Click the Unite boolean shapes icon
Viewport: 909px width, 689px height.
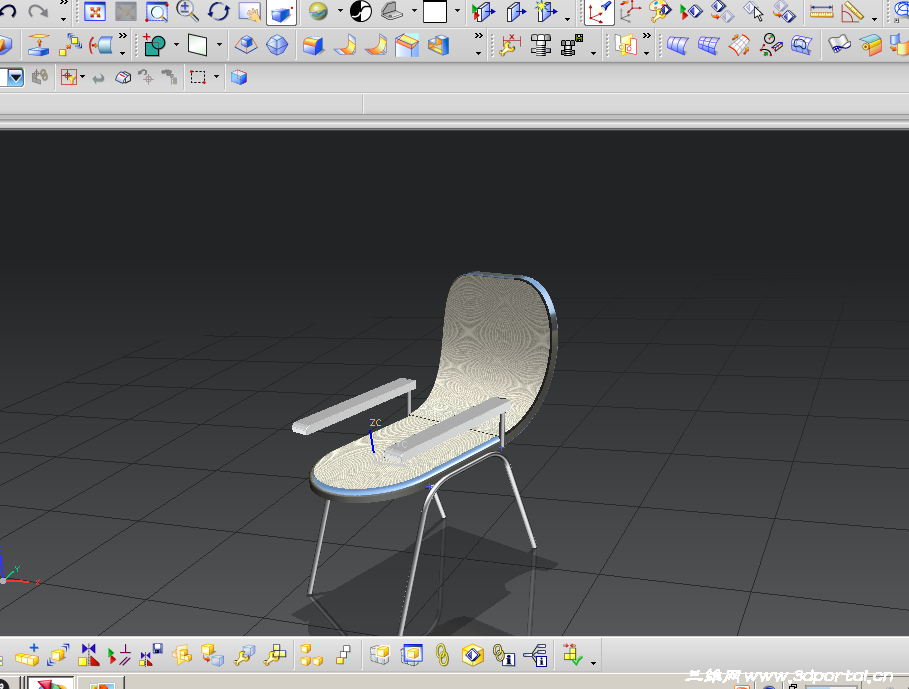(154, 45)
